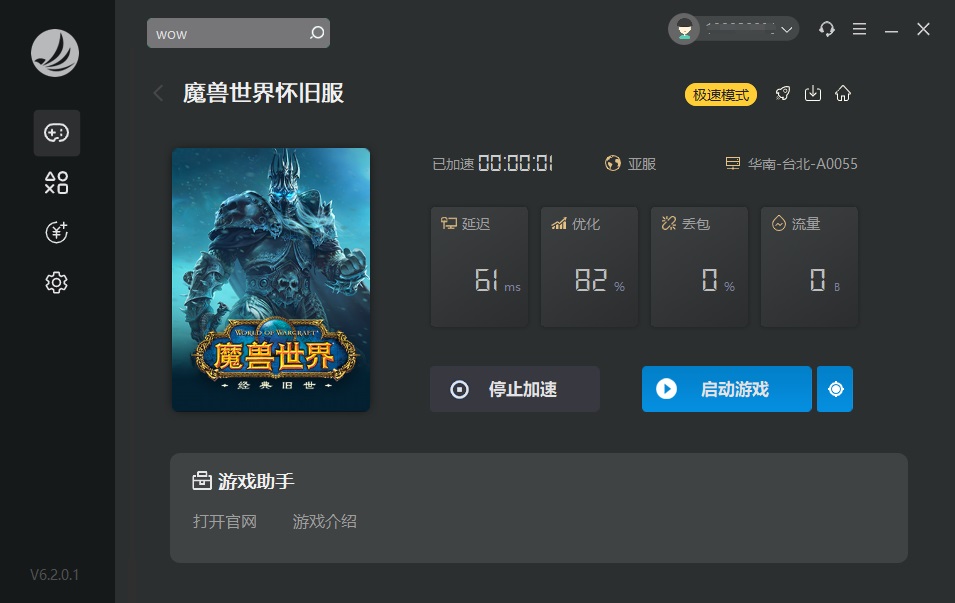
Task: Click the download icon near home
Action: tap(813, 94)
